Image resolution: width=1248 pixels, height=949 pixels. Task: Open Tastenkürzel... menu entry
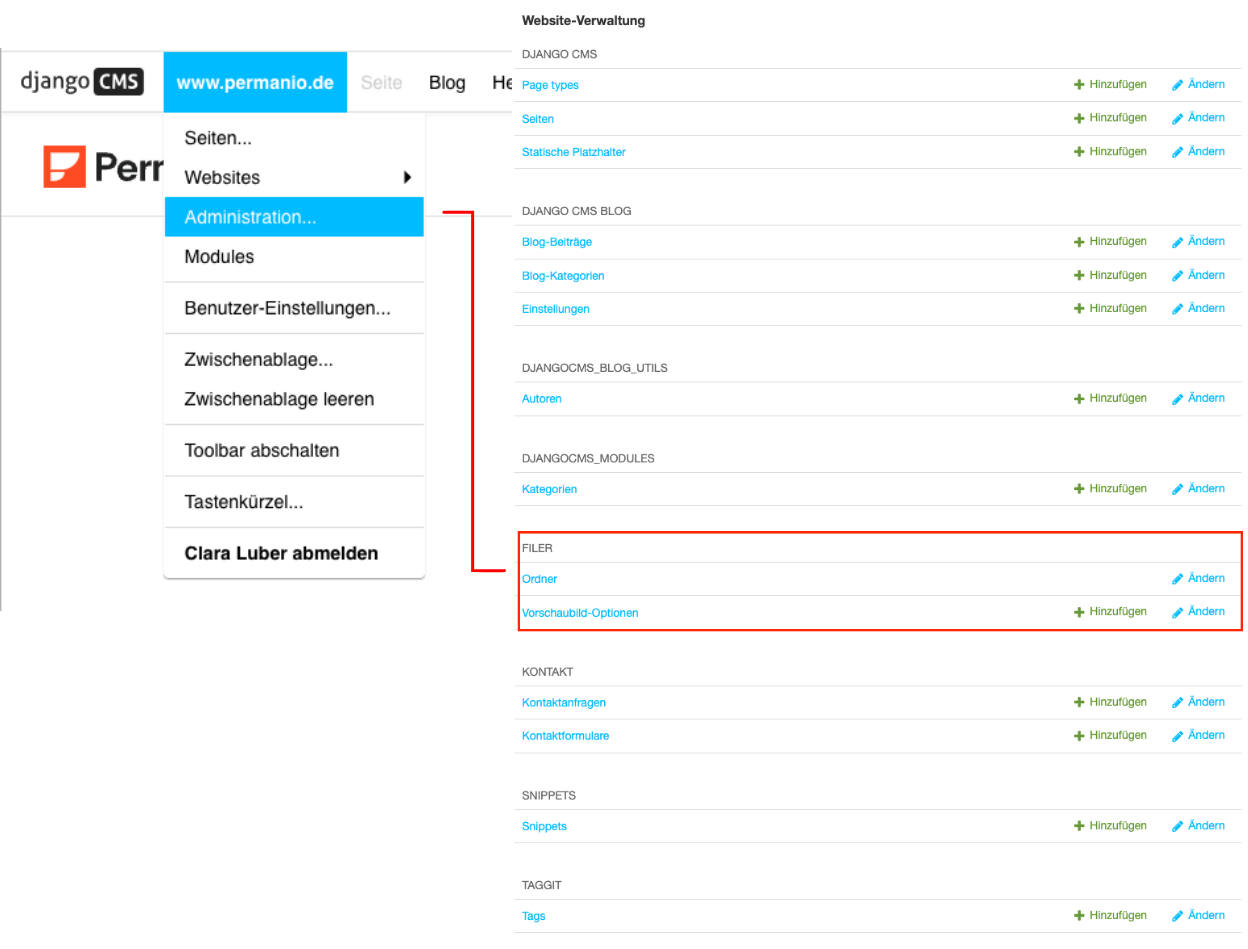[244, 502]
